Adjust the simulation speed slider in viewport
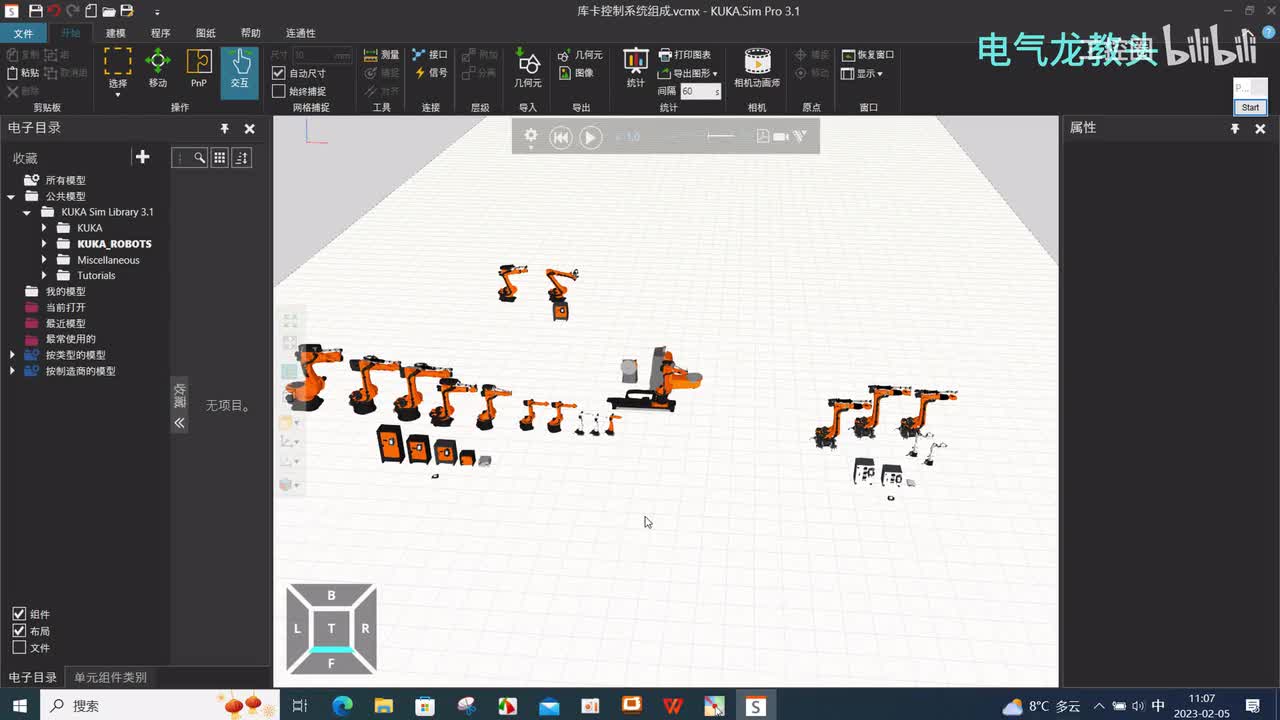The width and height of the screenshot is (1280, 720). point(720,136)
